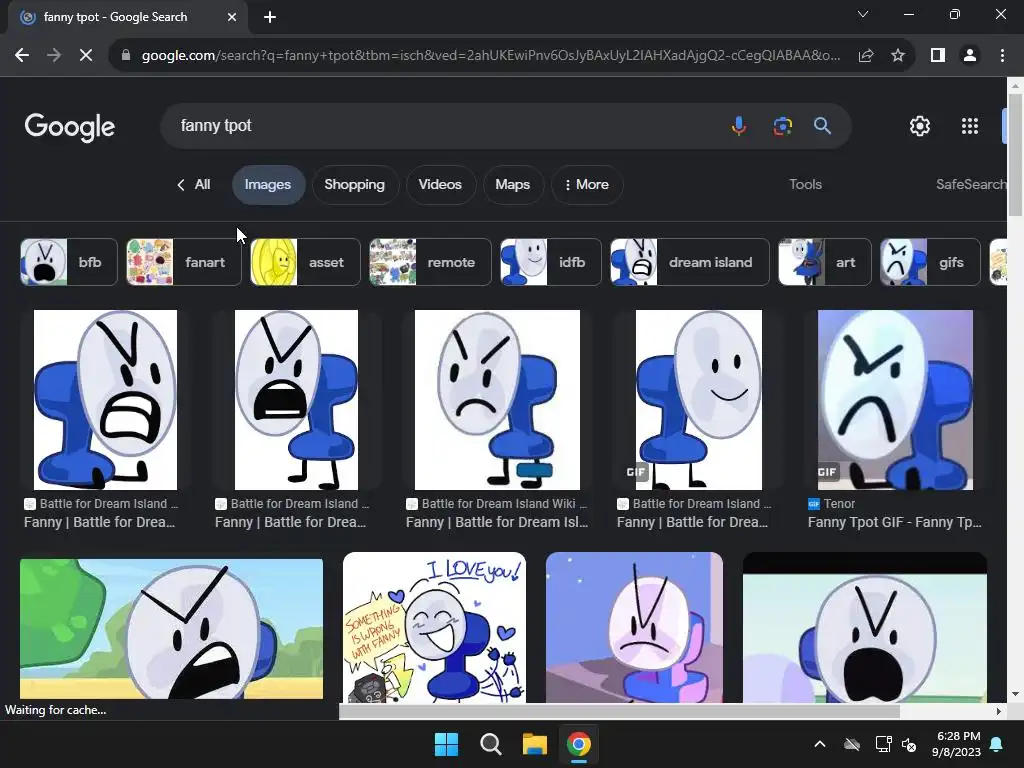Open Chrome three-dot menu
Viewport: 1024px width, 768px height.
tap(1002, 56)
